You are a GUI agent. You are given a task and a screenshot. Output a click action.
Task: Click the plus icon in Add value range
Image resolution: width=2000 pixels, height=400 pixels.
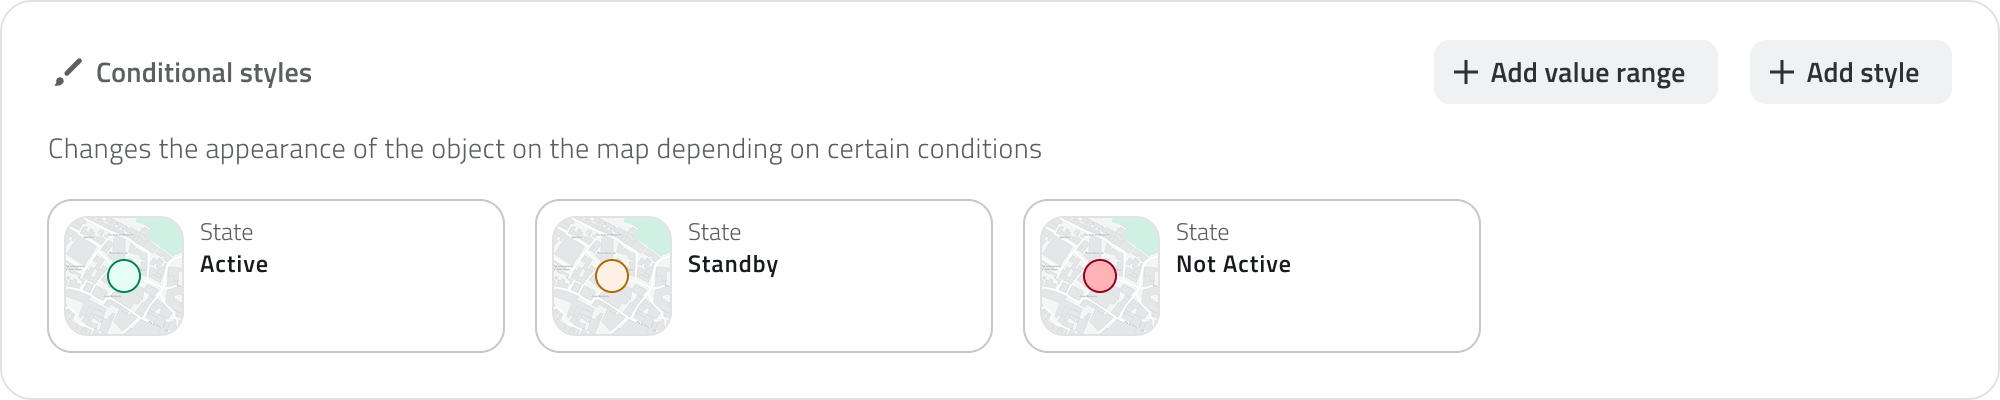tap(1465, 72)
